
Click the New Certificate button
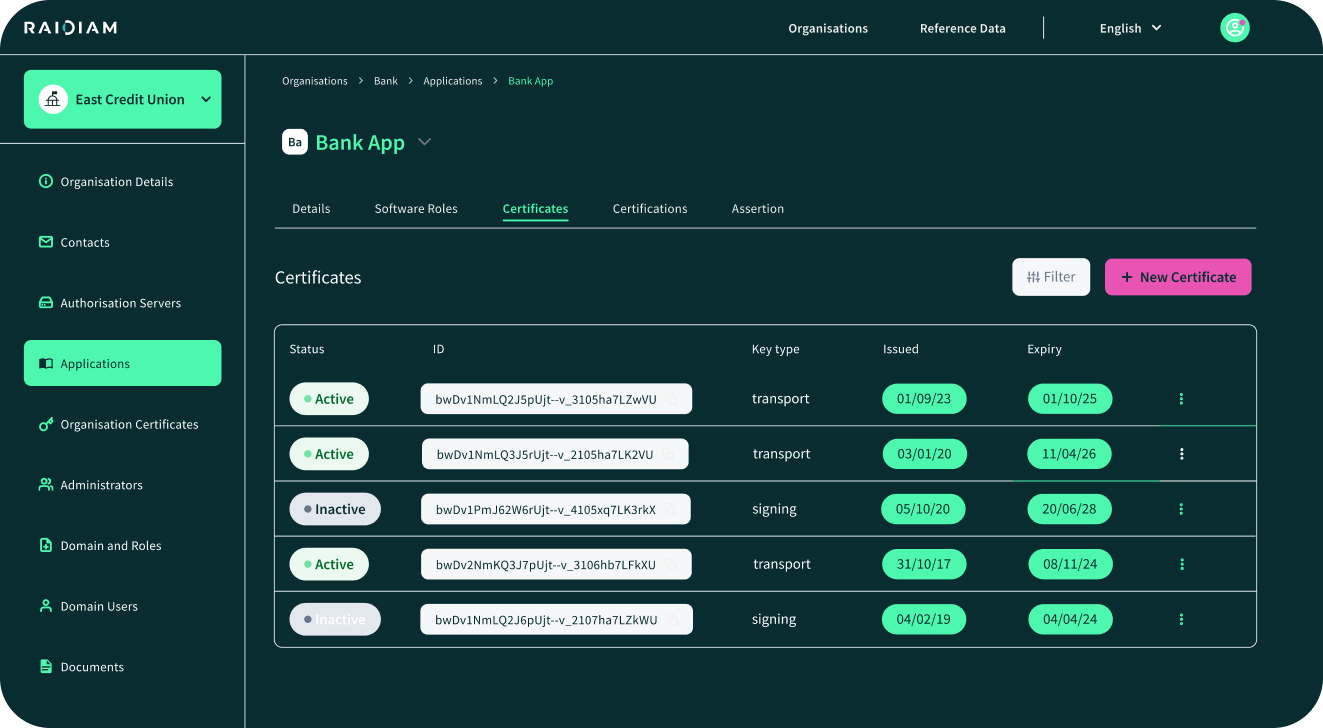click(1177, 277)
